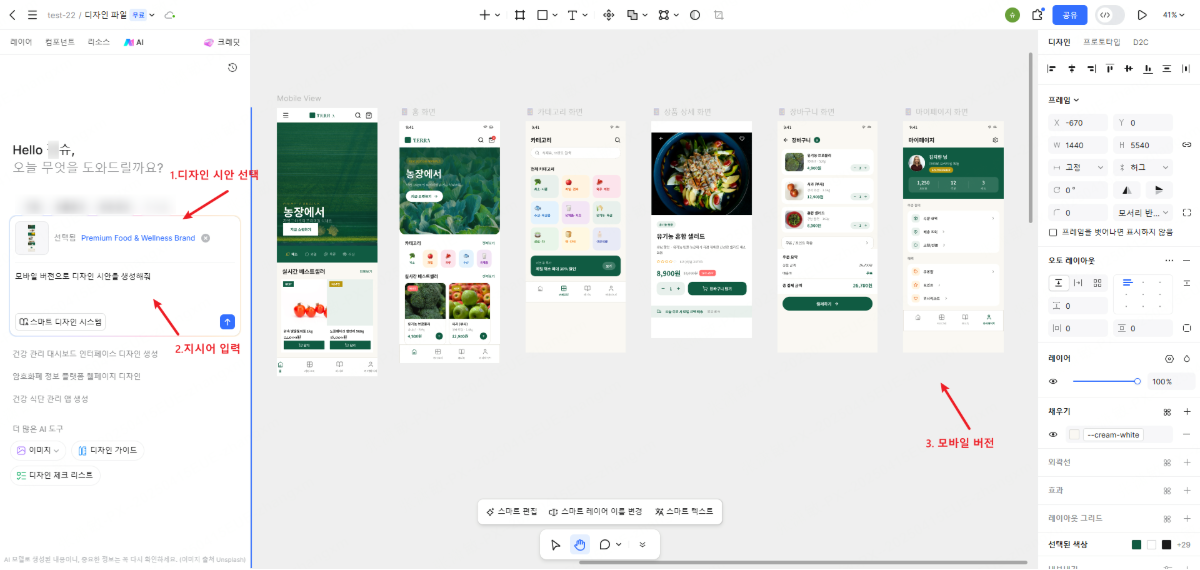Switch to the 컴포넌트 tab
Viewport: 1200px width, 570px height.
tap(60, 42)
